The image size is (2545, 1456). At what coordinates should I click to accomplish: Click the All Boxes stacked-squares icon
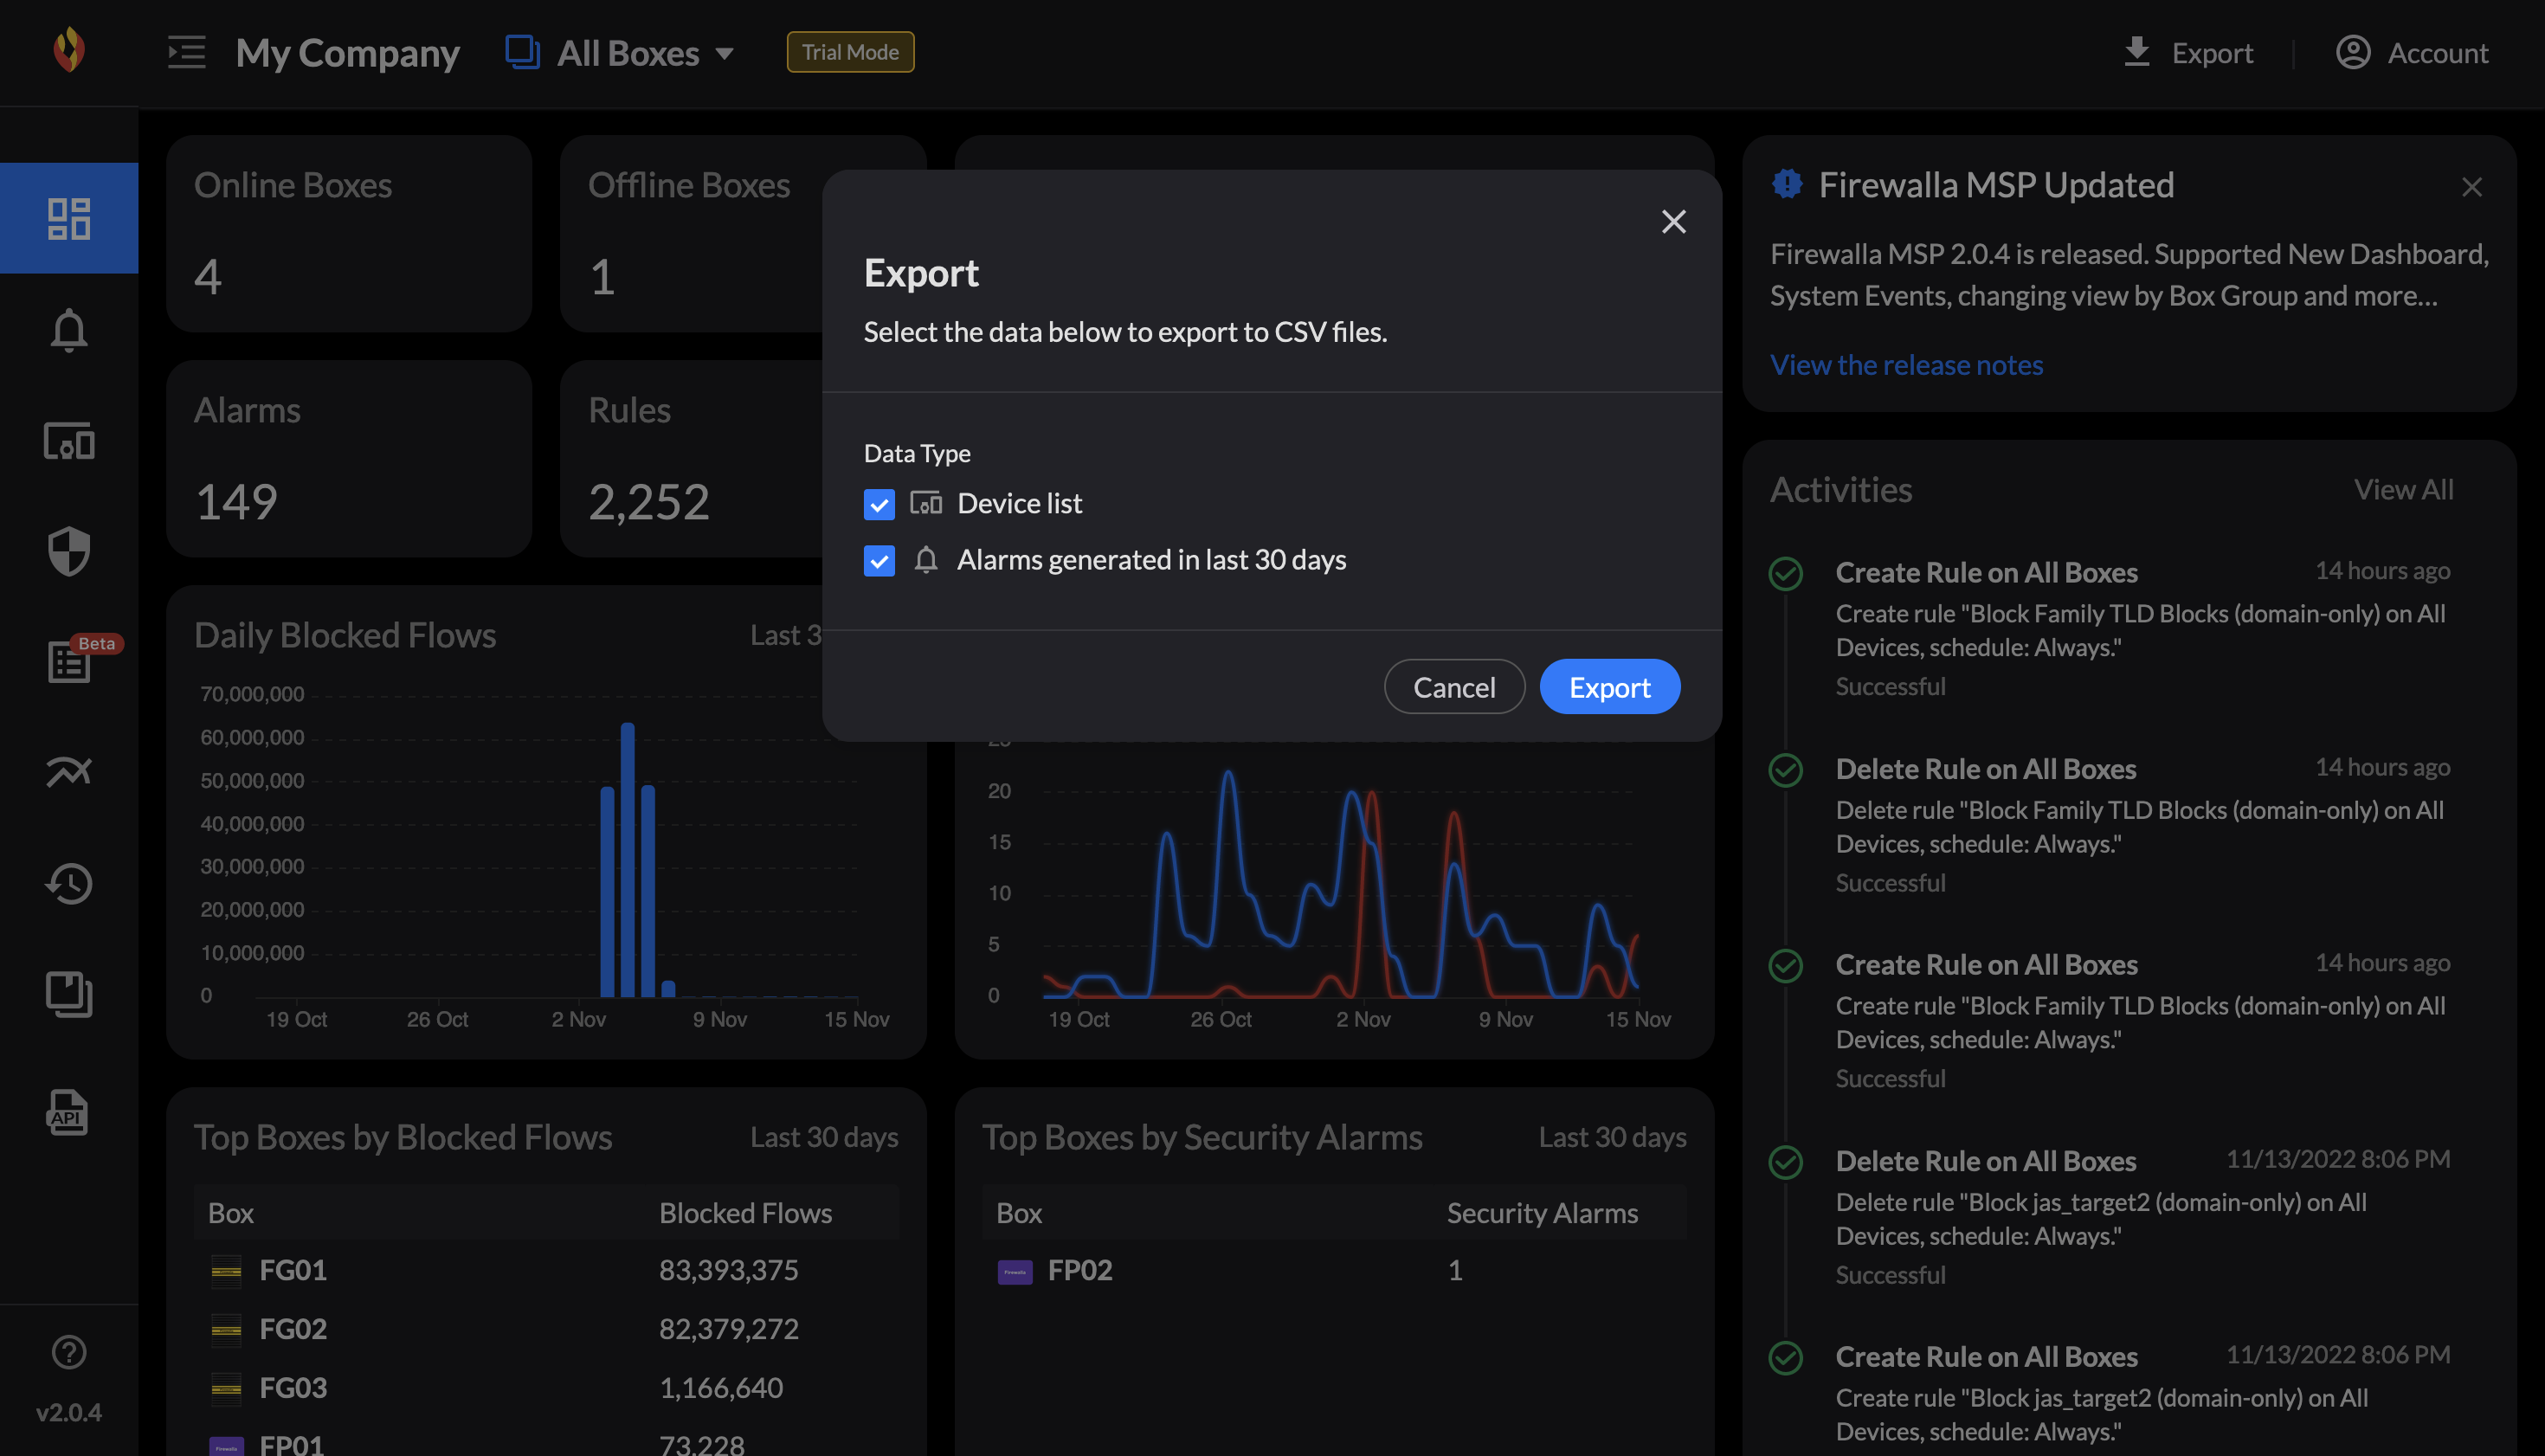(x=523, y=52)
